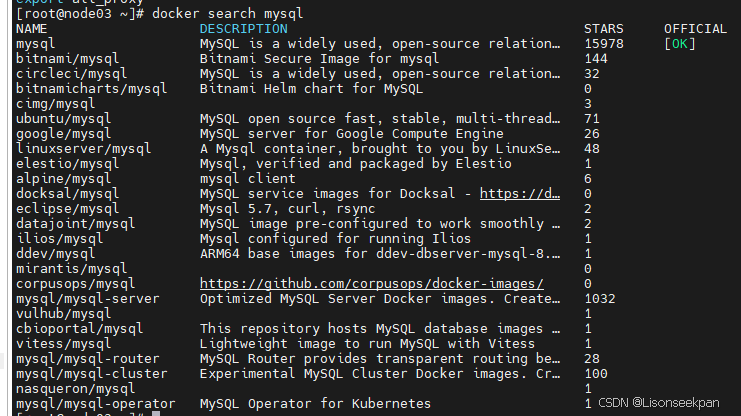Click 'ARM64 base images for ddev-dbserver' description
The image size is (741, 416).
click(x=379, y=254)
